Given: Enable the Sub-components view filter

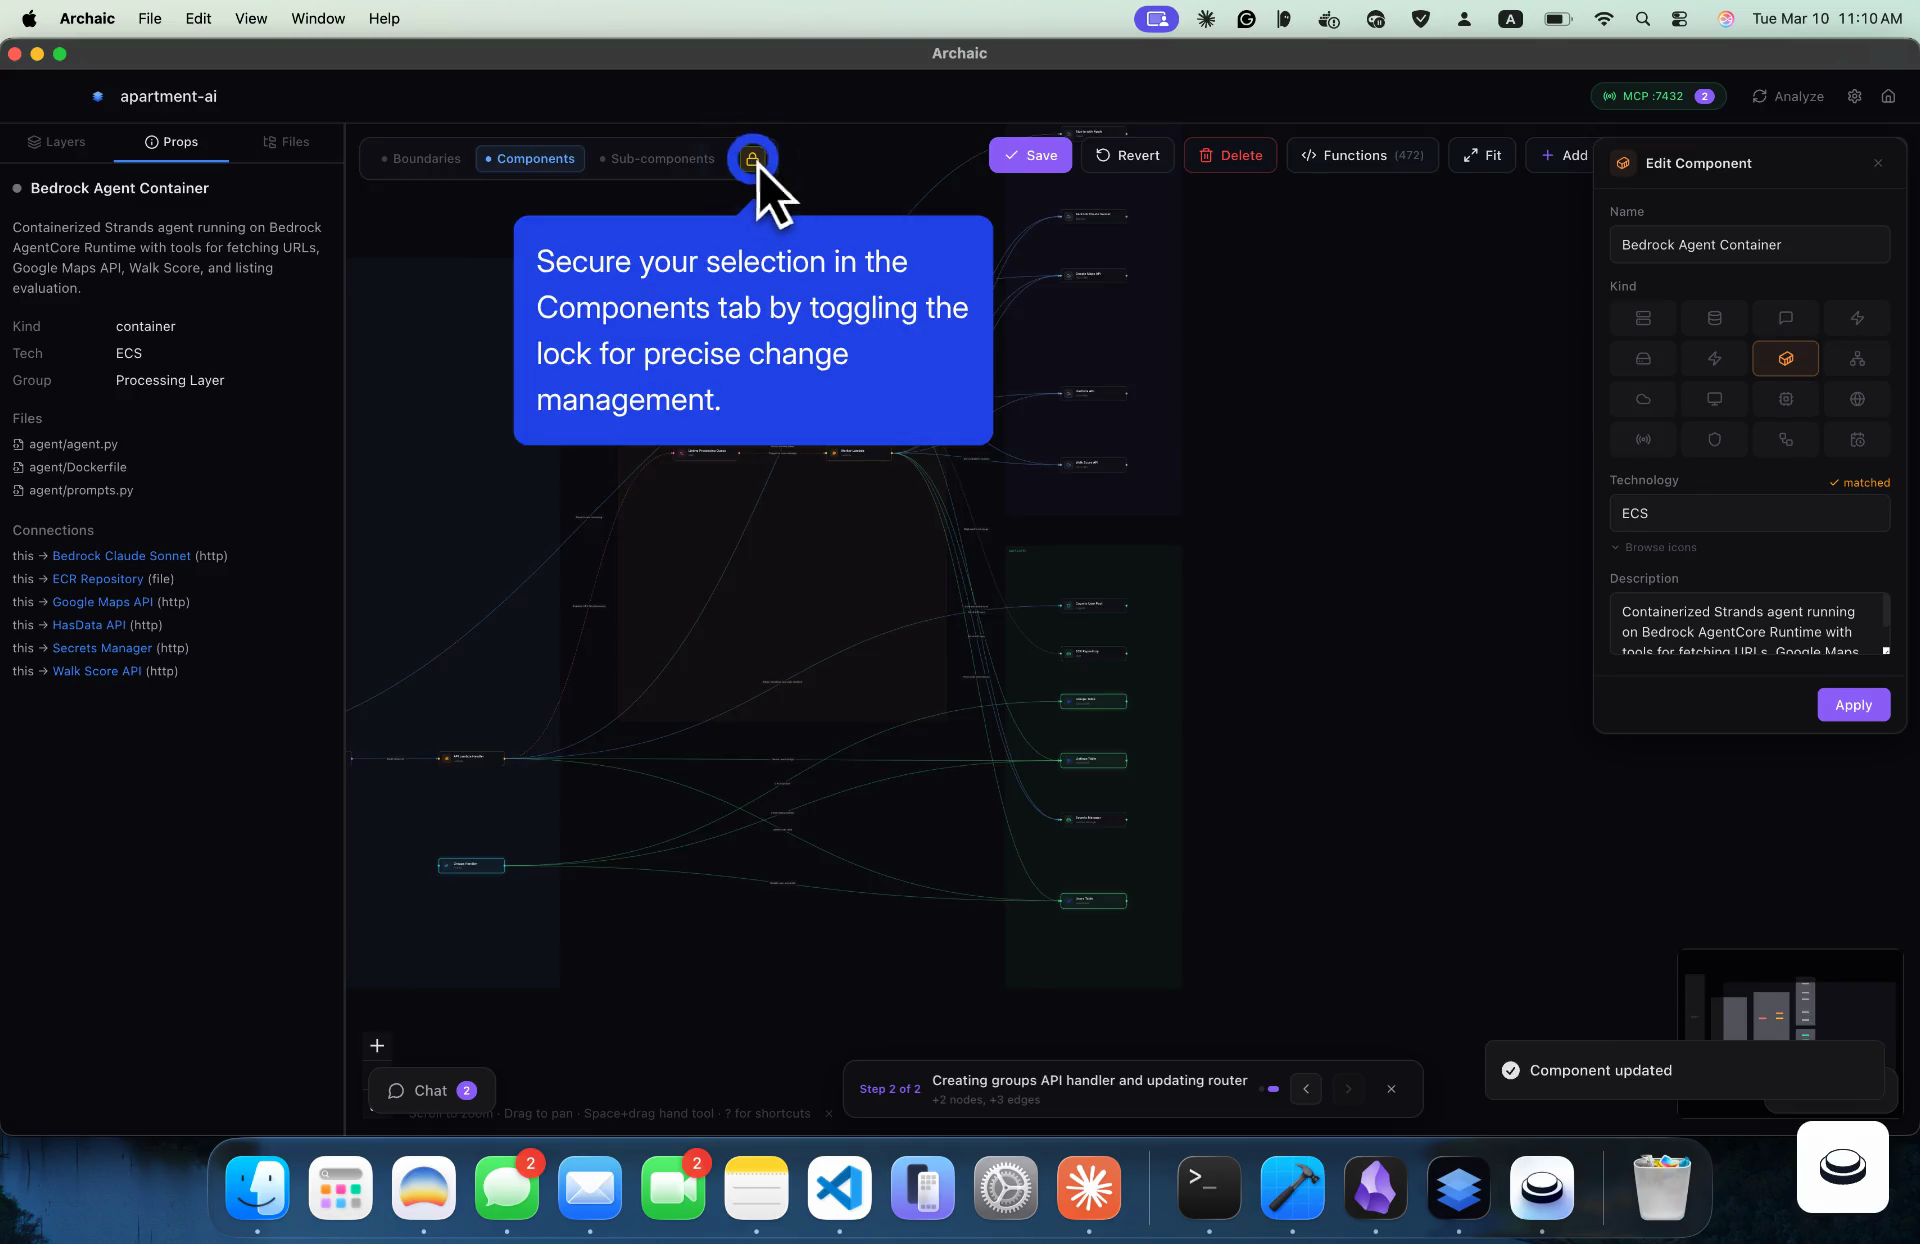Looking at the screenshot, I should click(656, 159).
